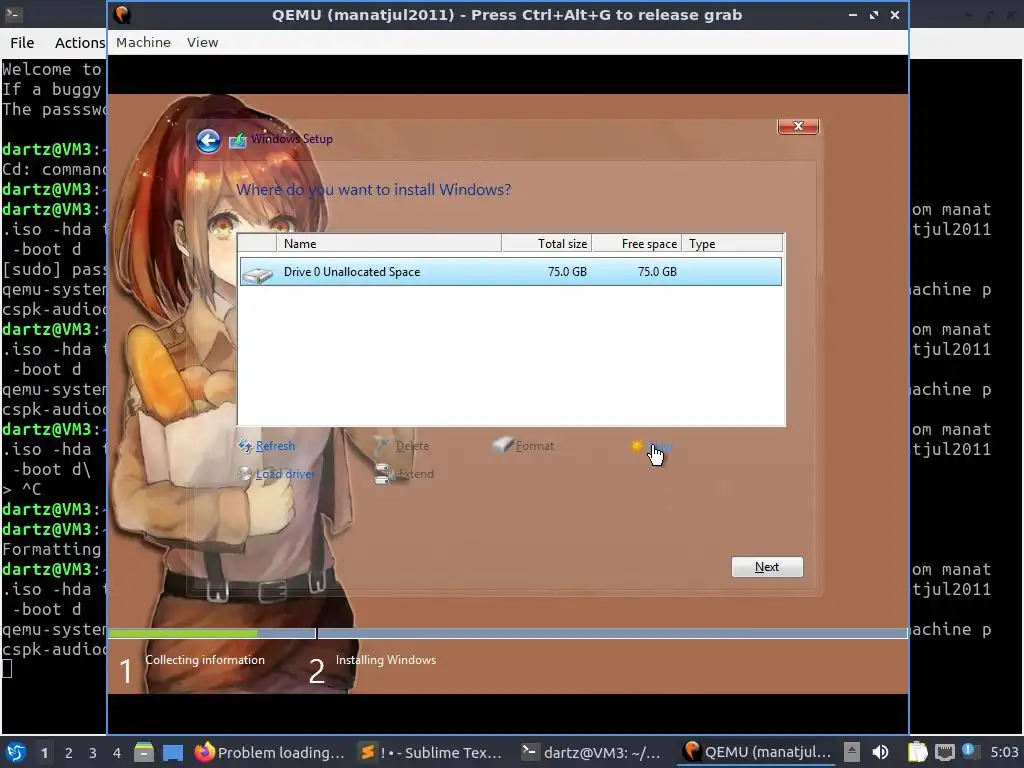Click the Total size column header
Viewport: 1024px width, 768px height.
547,244
